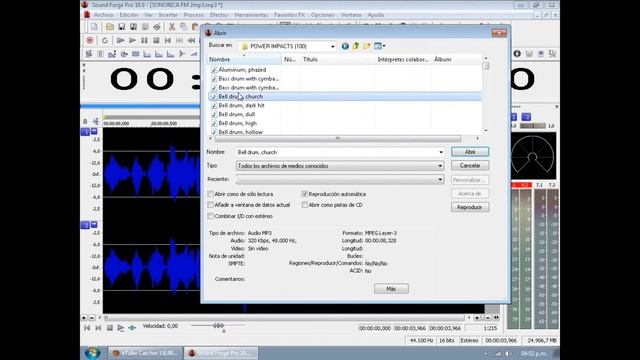The image size is (640, 360).
Task: Enable Abrir como pistas de CD checkbox
Action: click(304, 205)
